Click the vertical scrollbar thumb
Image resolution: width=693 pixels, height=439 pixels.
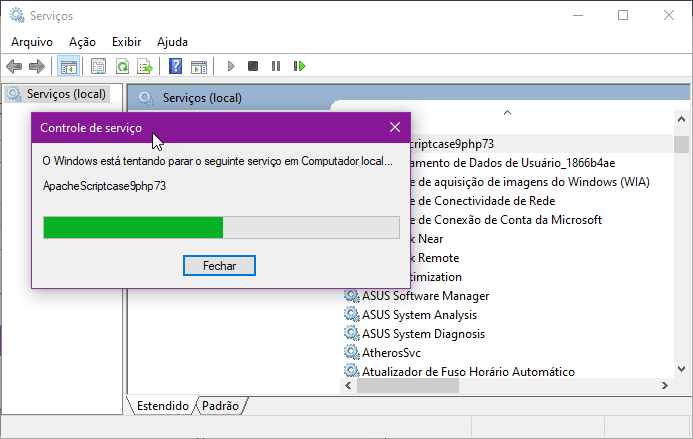pyautogui.click(x=681, y=144)
